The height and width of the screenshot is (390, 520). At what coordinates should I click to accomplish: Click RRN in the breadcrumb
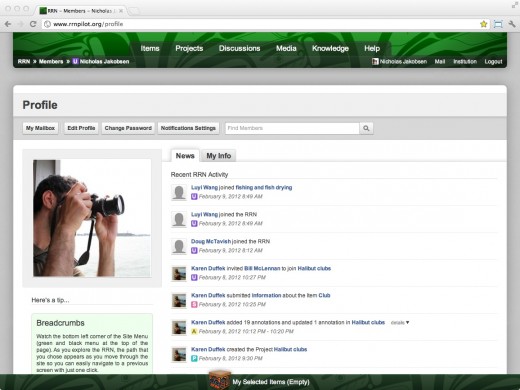(x=24, y=61)
